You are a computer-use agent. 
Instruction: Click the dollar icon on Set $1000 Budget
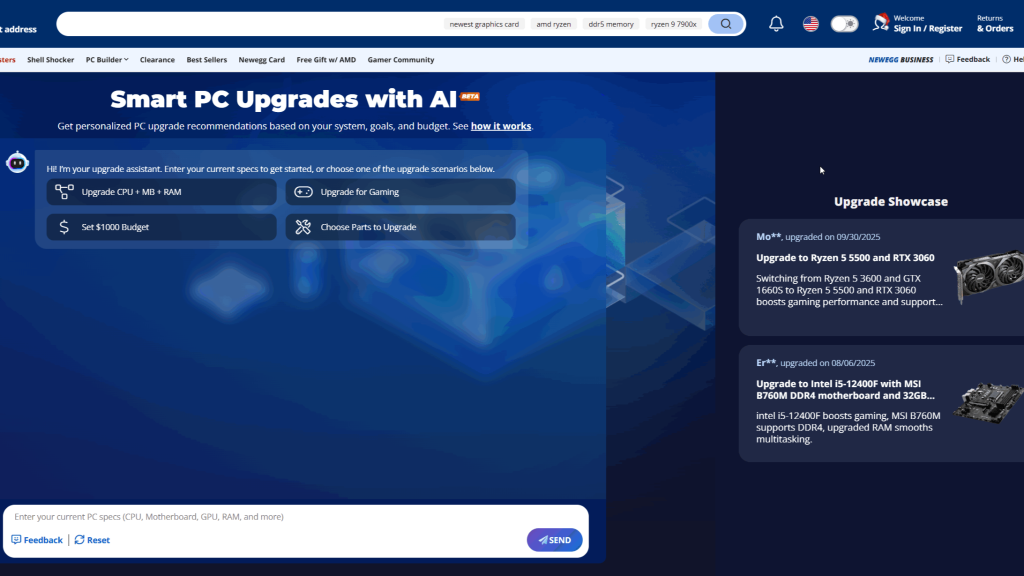[x=62, y=227]
